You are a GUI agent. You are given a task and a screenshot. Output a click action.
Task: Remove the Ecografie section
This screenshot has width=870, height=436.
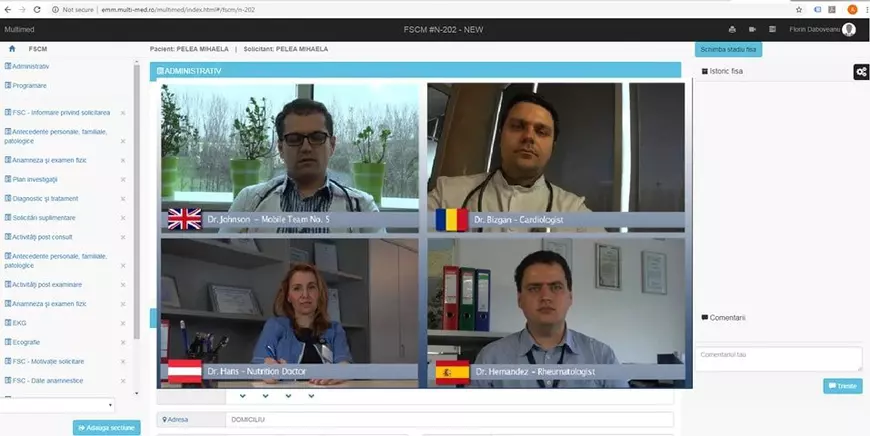pos(123,343)
